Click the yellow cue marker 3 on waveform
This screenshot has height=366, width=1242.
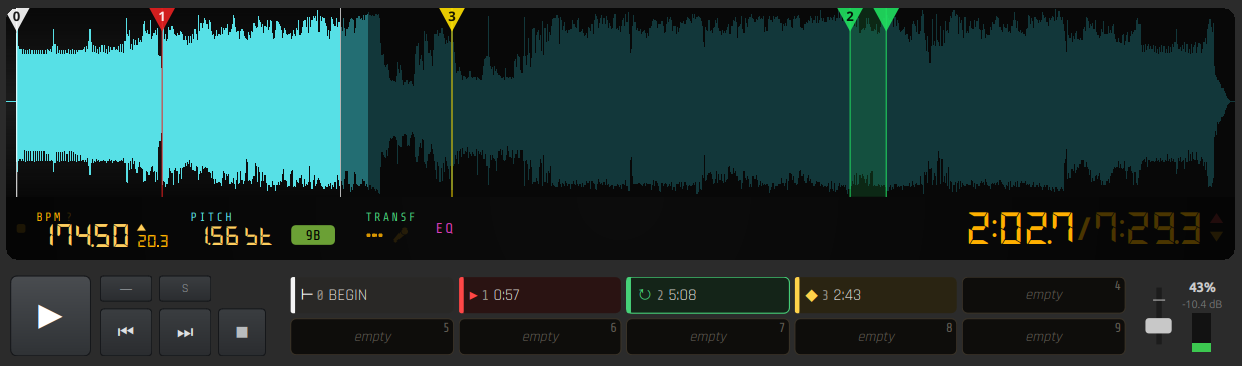point(452,17)
